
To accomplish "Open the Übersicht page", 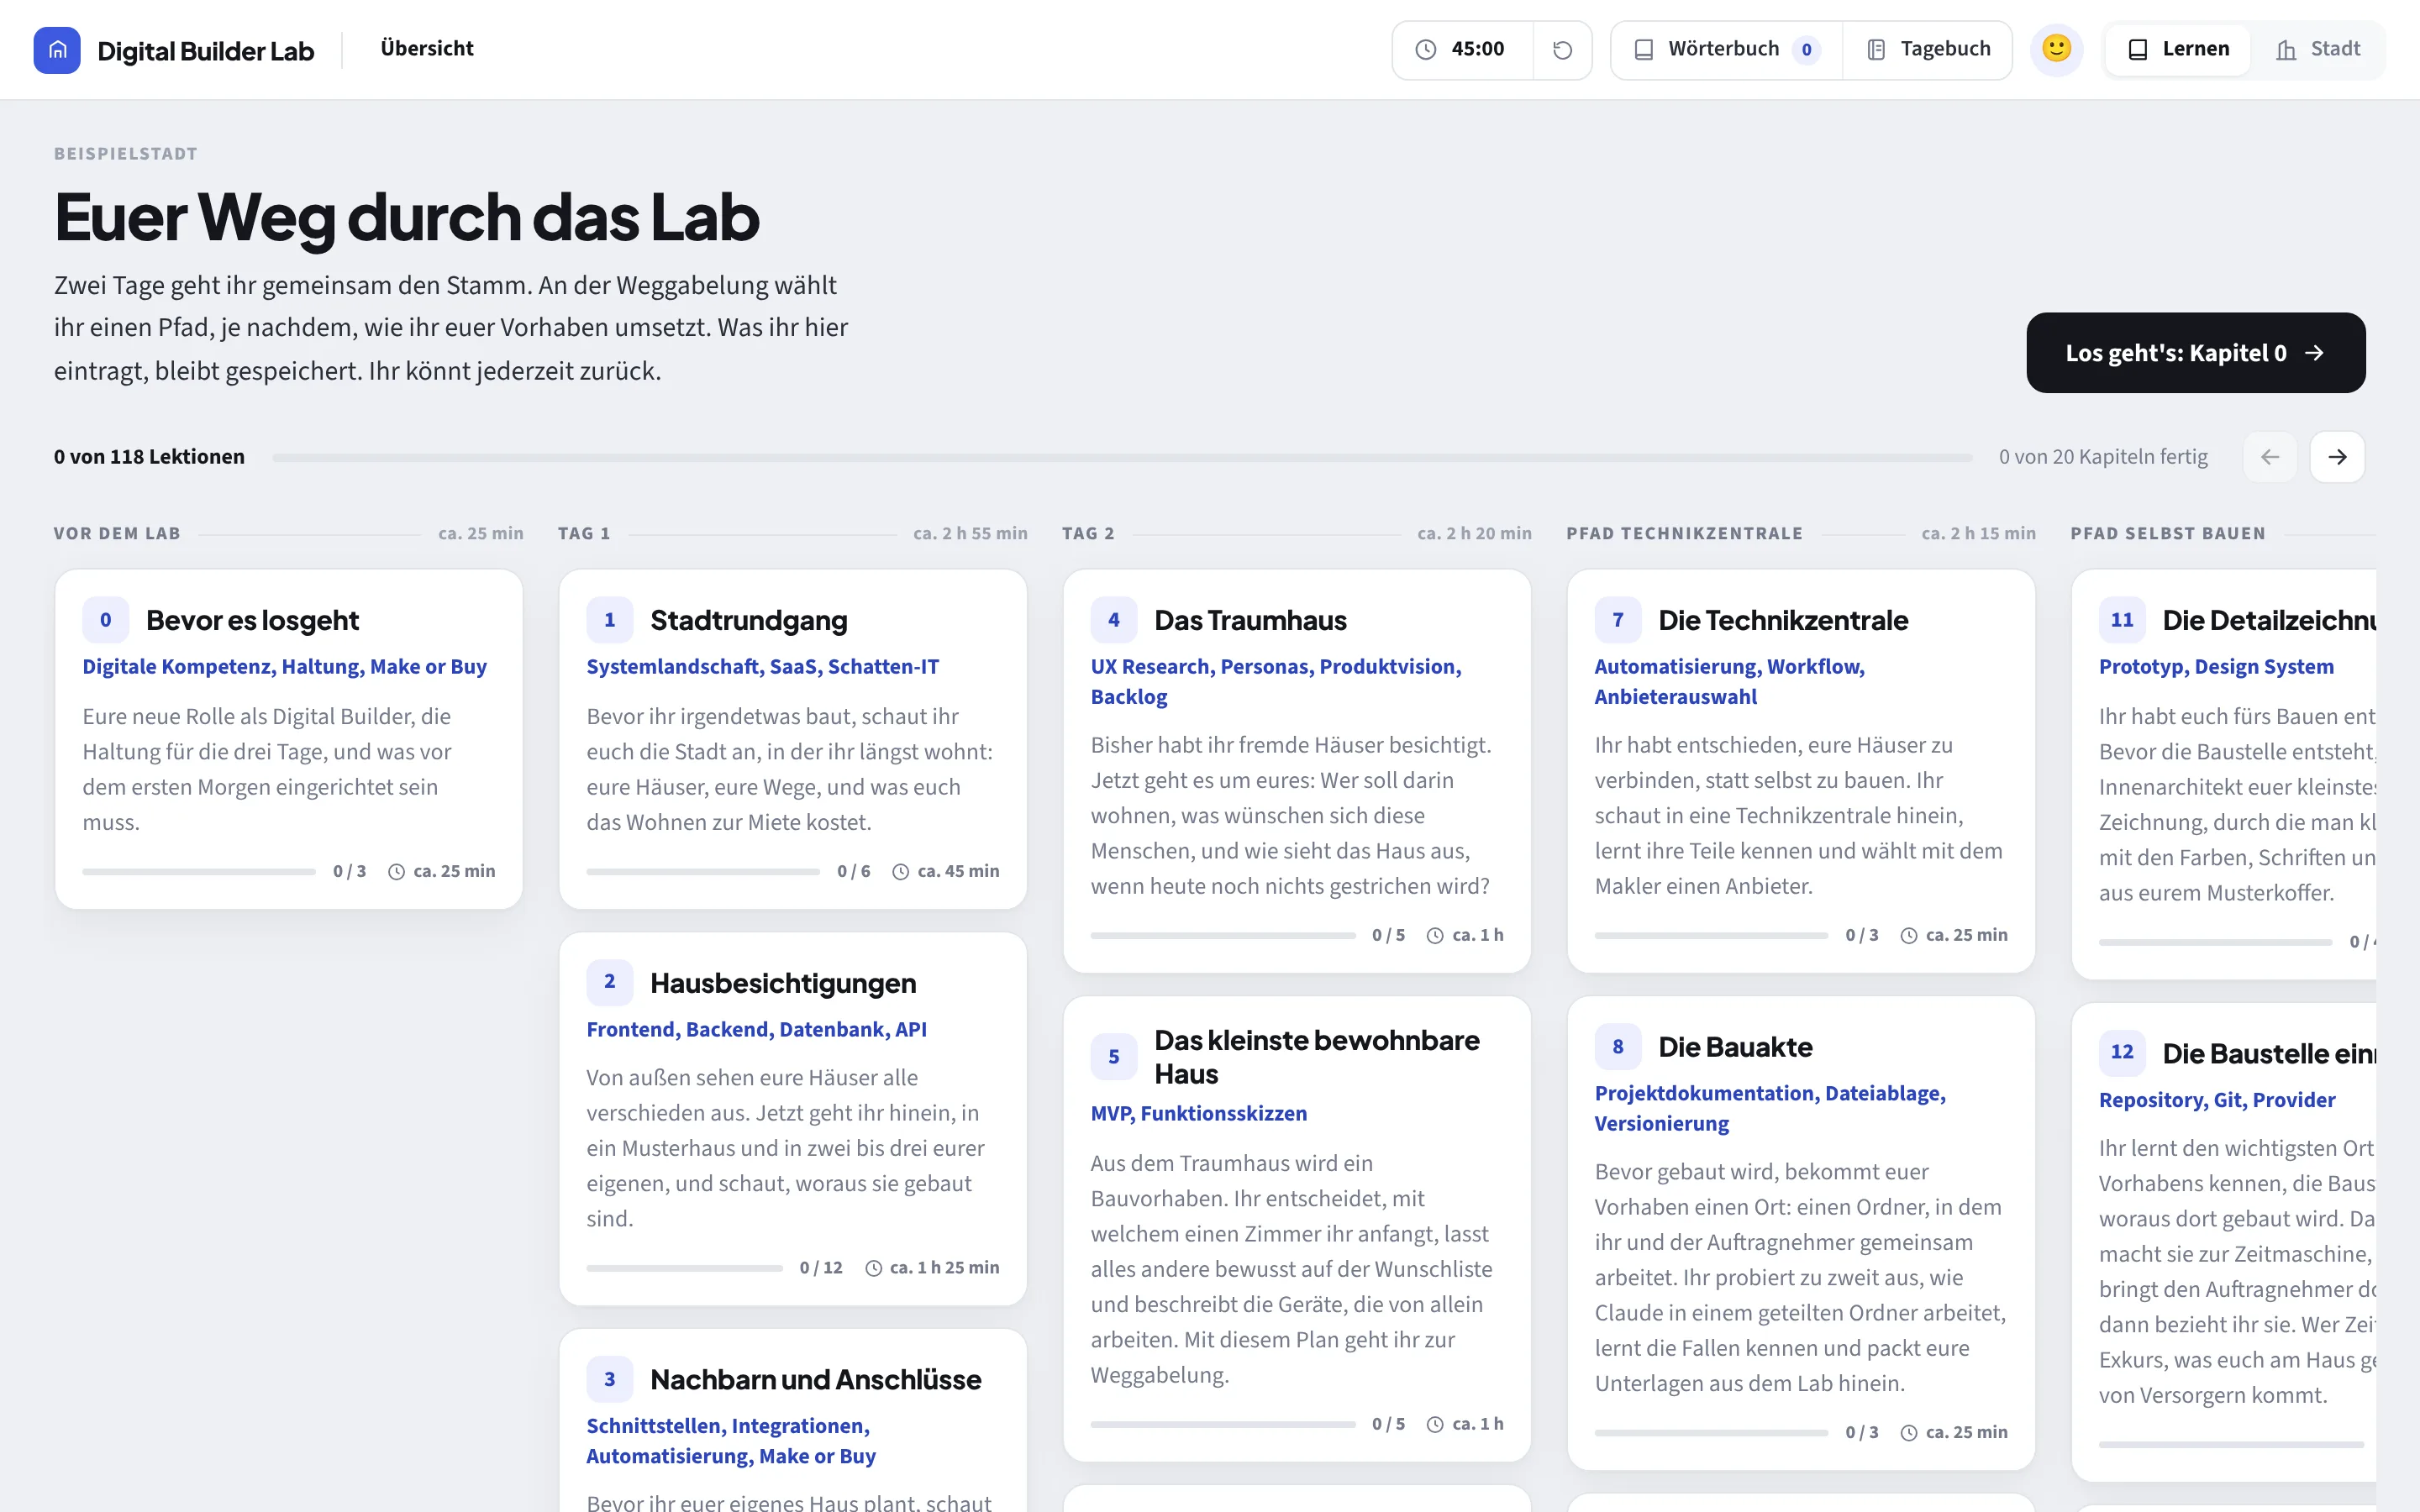I will (427, 49).
